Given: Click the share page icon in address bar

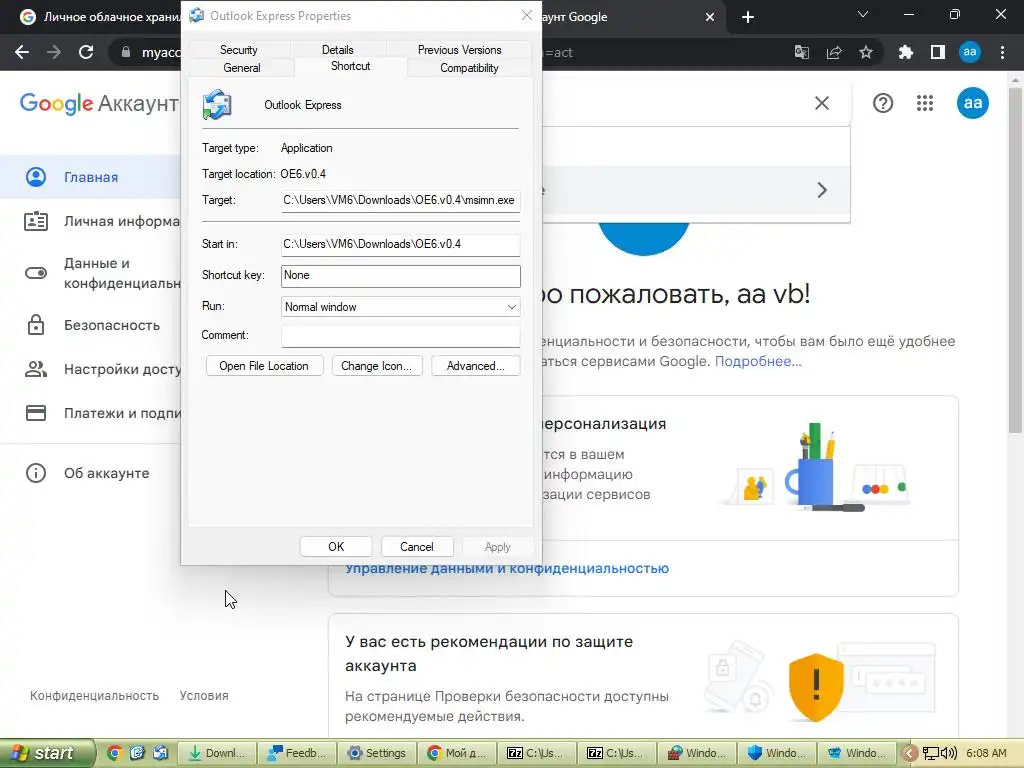Looking at the screenshot, I should [x=834, y=52].
